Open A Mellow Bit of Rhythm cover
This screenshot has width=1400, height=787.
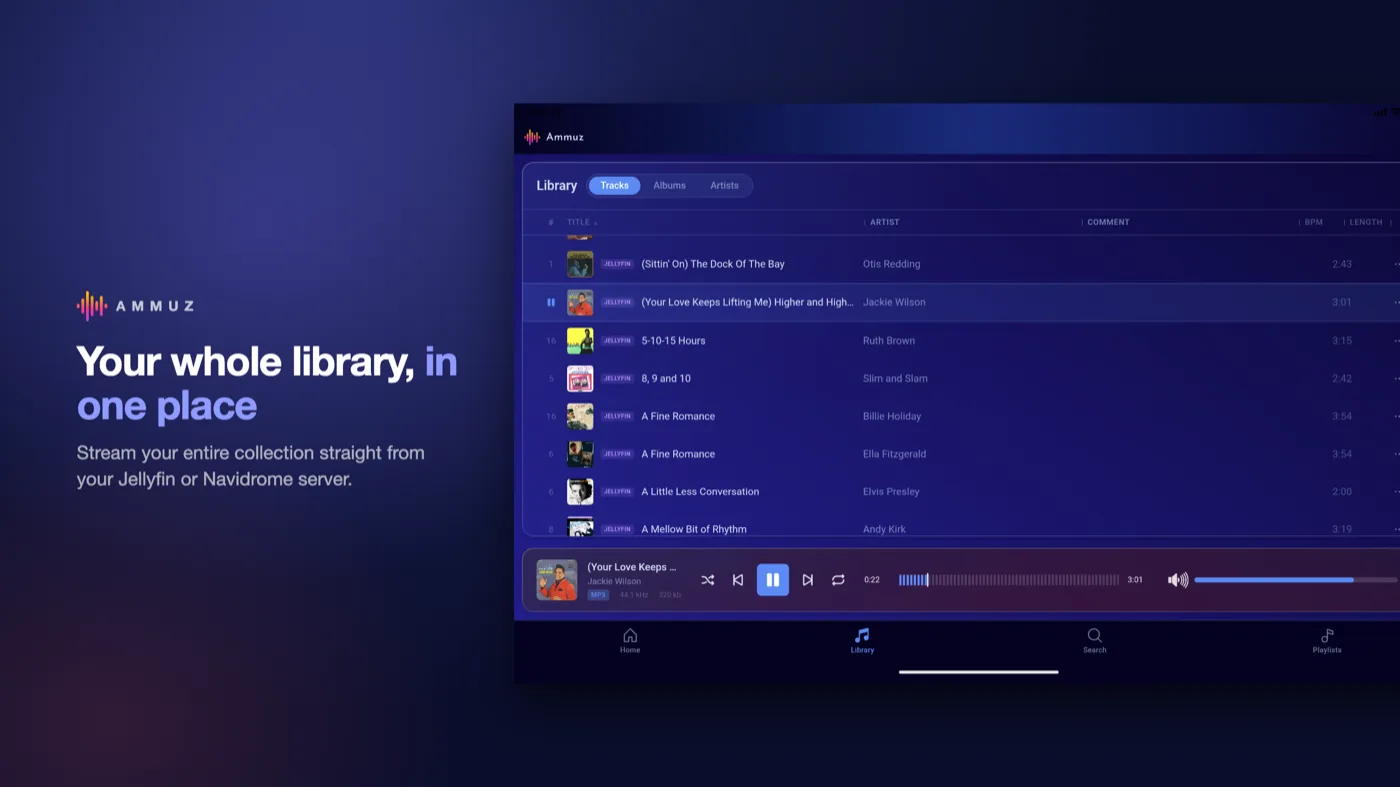click(x=580, y=527)
